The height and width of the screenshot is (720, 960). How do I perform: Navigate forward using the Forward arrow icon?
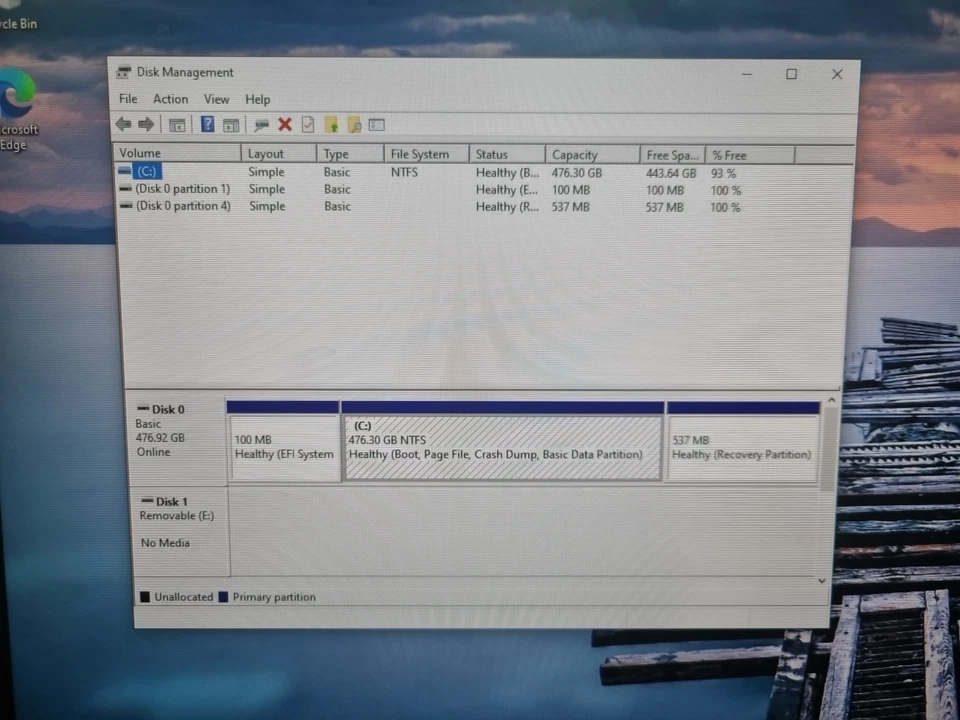coord(146,123)
